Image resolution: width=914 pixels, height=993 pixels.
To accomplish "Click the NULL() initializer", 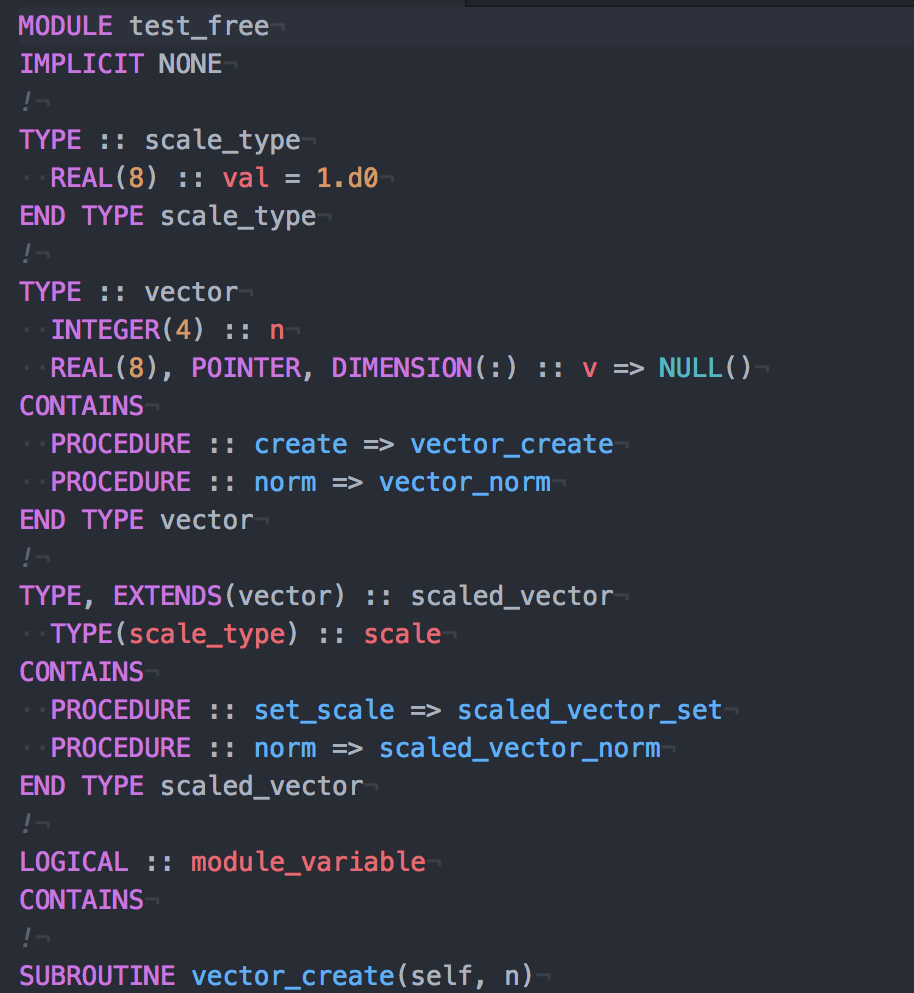I will pyautogui.click(x=705, y=368).
